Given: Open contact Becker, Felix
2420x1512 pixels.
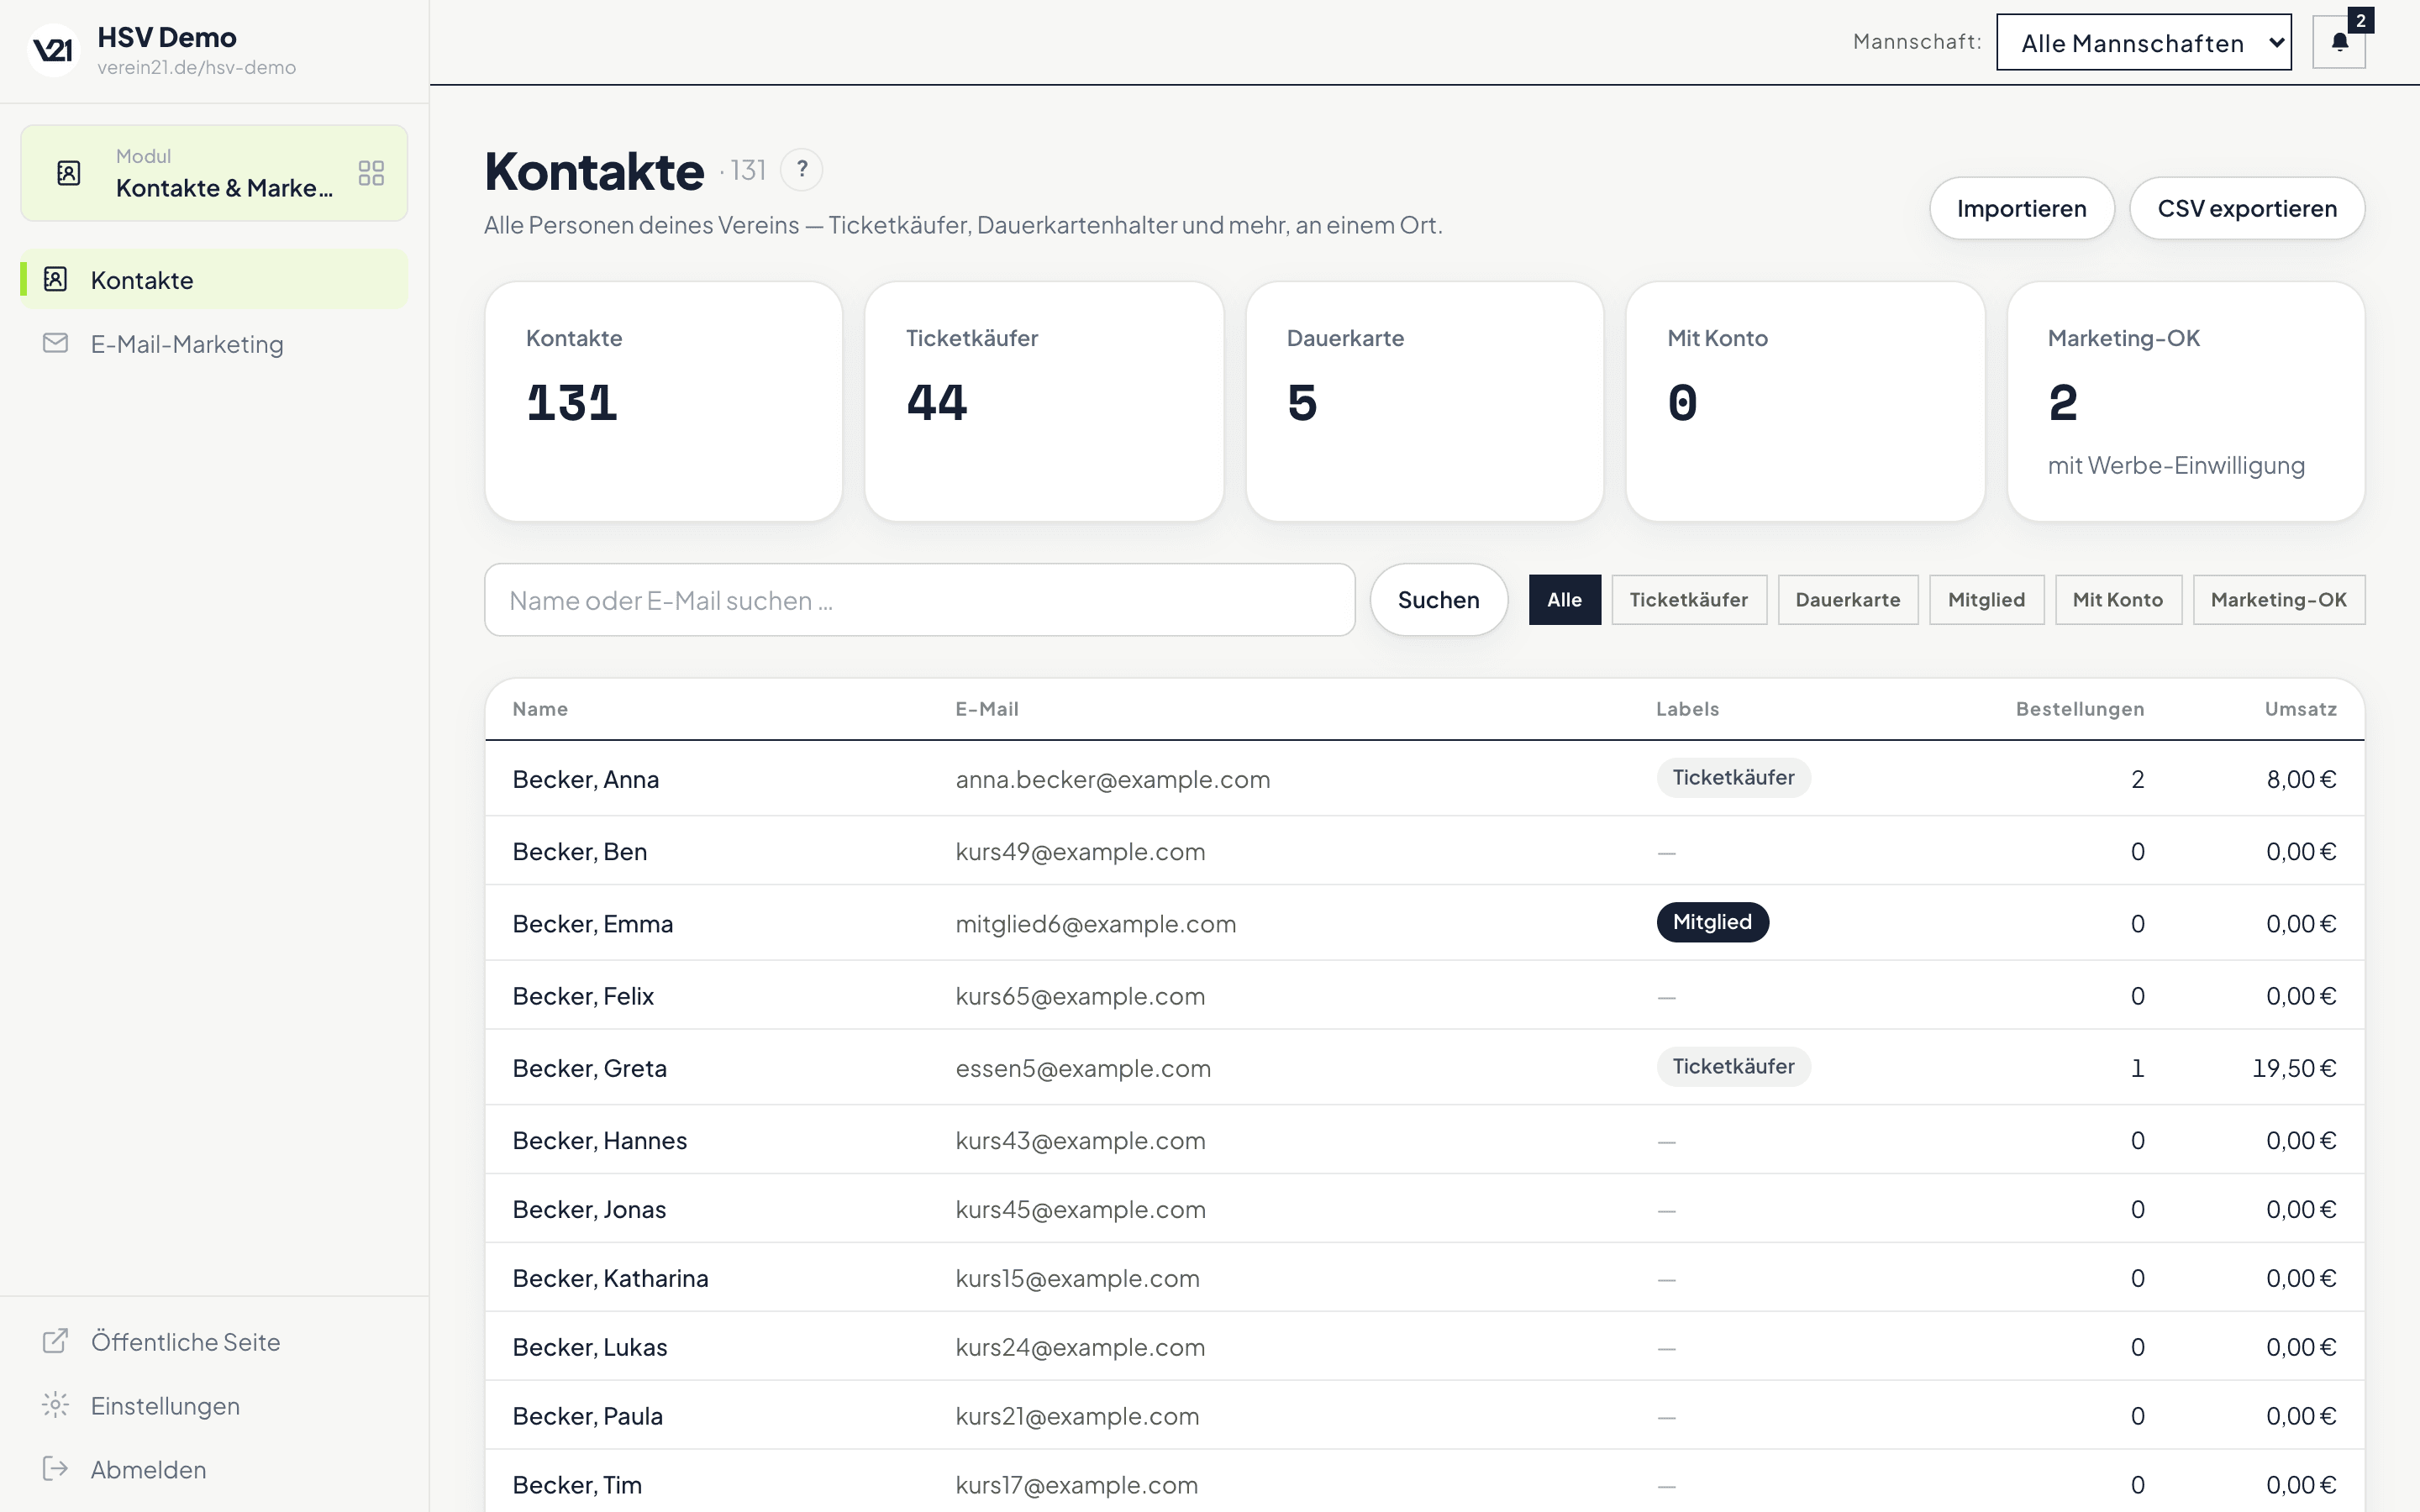Looking at the screenshot, I should (1425, 996).
